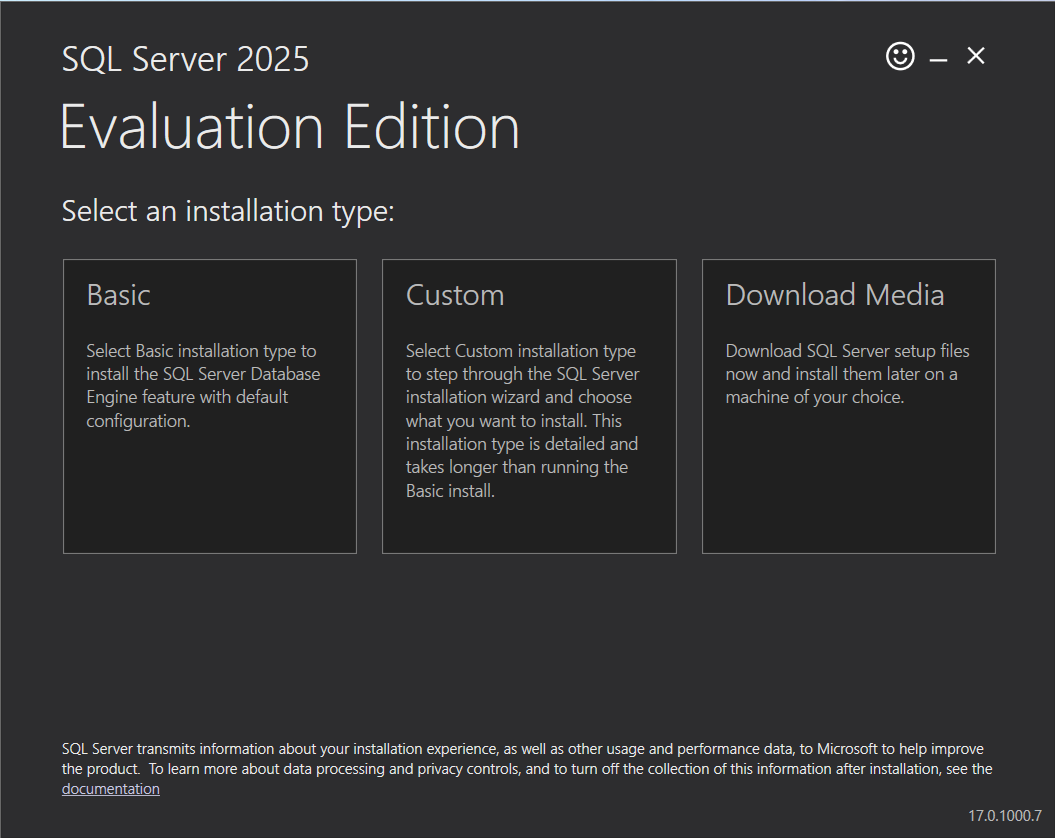Click the Basic tile description text
Image resolution: width=1055 pixels, height=838 pixels.
[x=202, y=385]
